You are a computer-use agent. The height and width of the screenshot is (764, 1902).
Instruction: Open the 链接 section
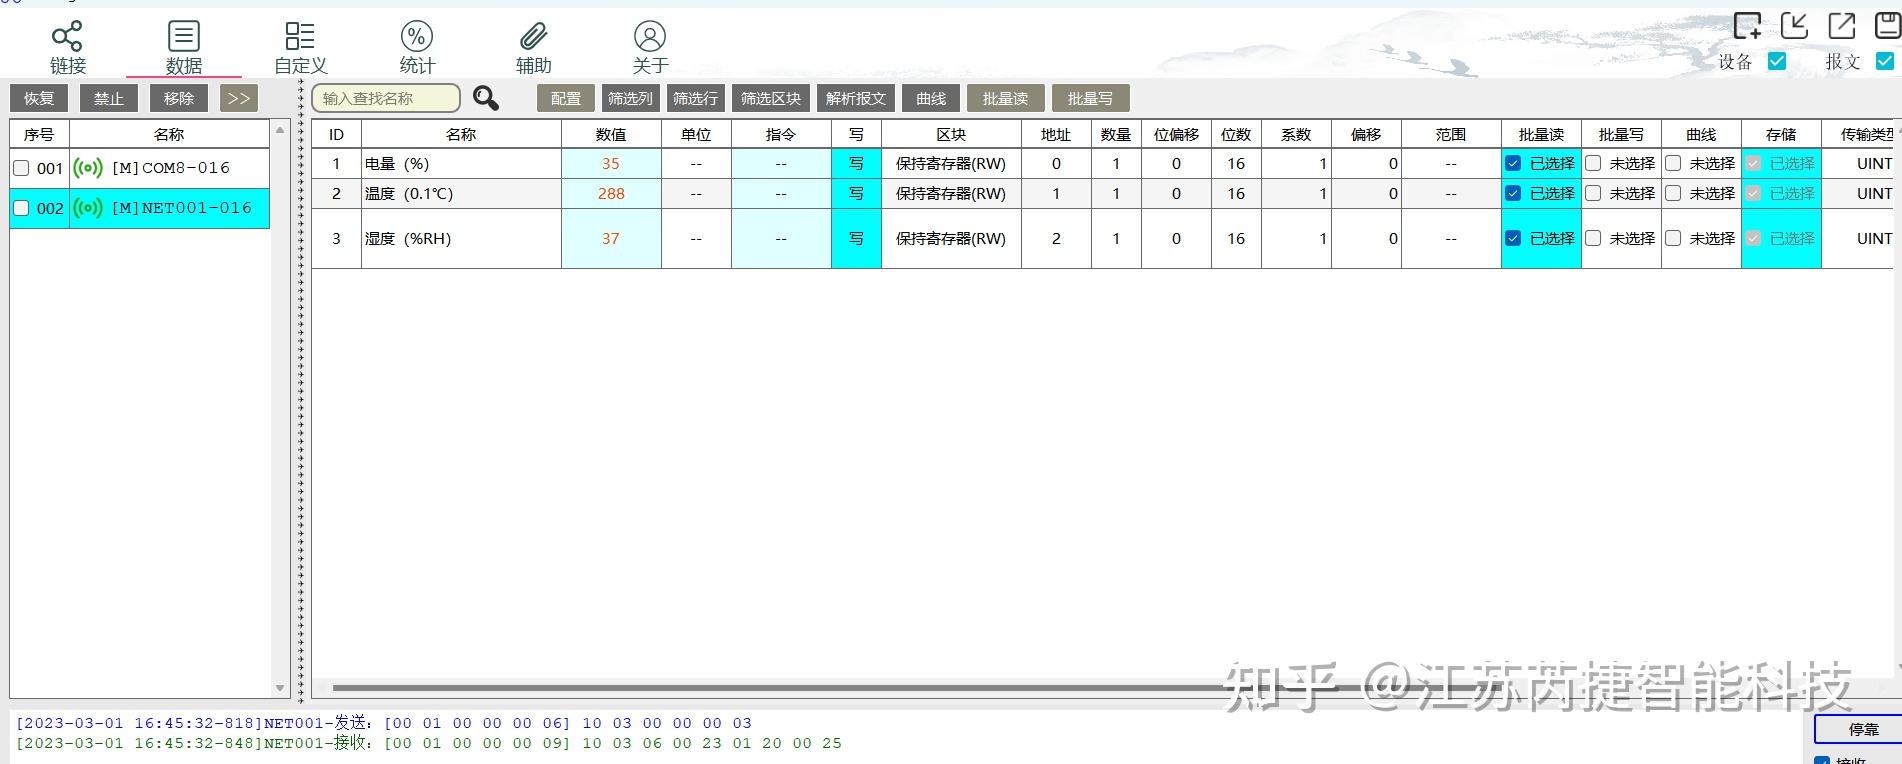point(68,47)
